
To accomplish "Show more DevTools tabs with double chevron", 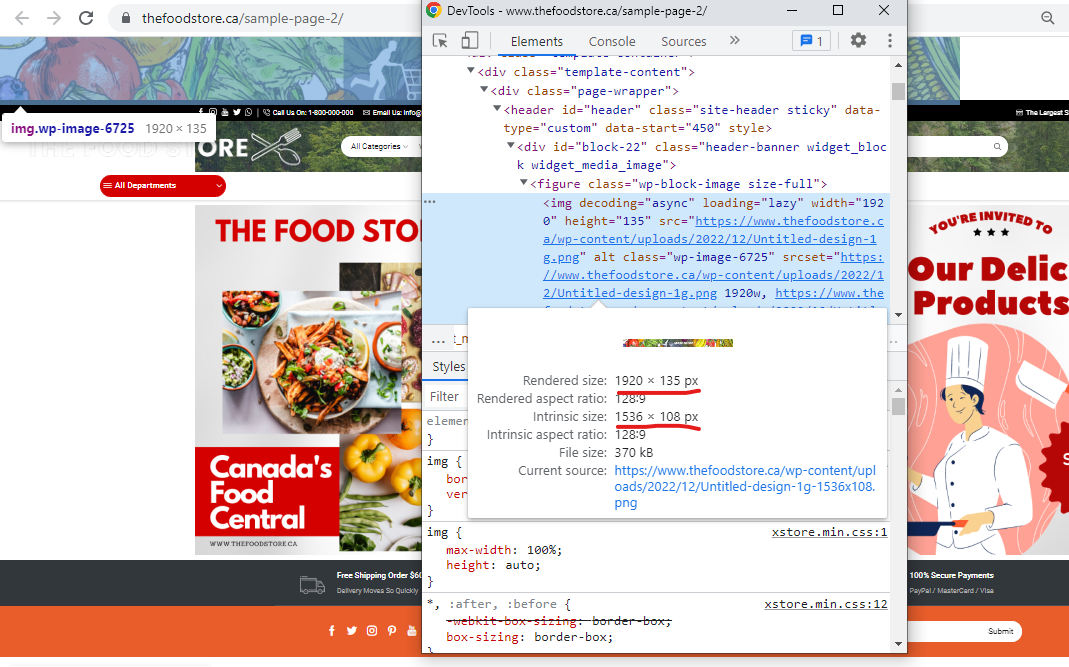I will point(734,40).
